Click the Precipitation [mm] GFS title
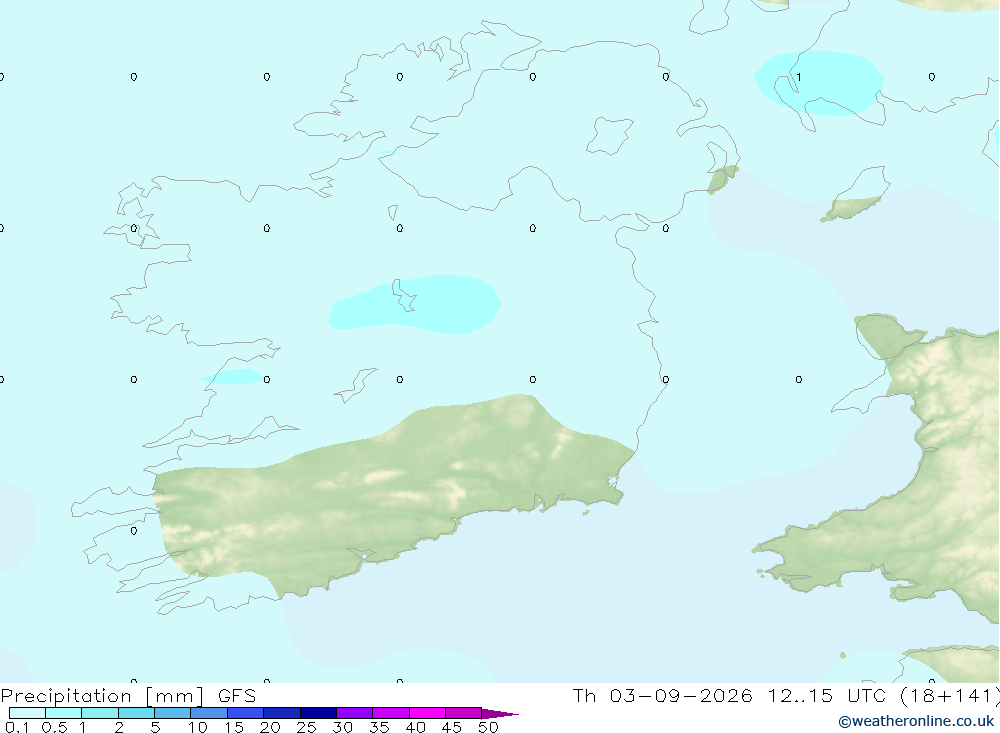This screenshot has height=733, width=1000. 128,696
